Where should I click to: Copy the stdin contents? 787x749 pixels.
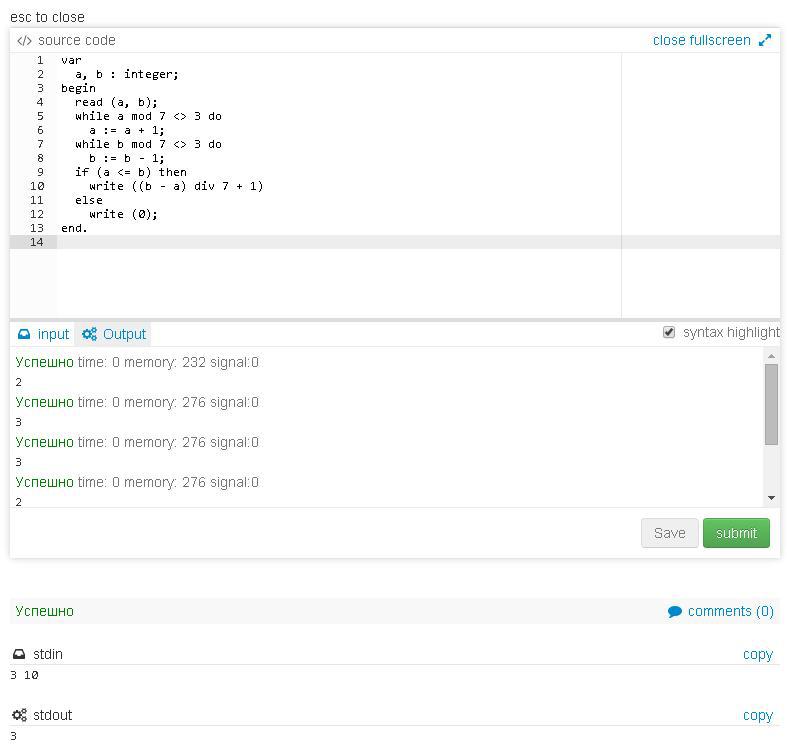coord(757,654)
